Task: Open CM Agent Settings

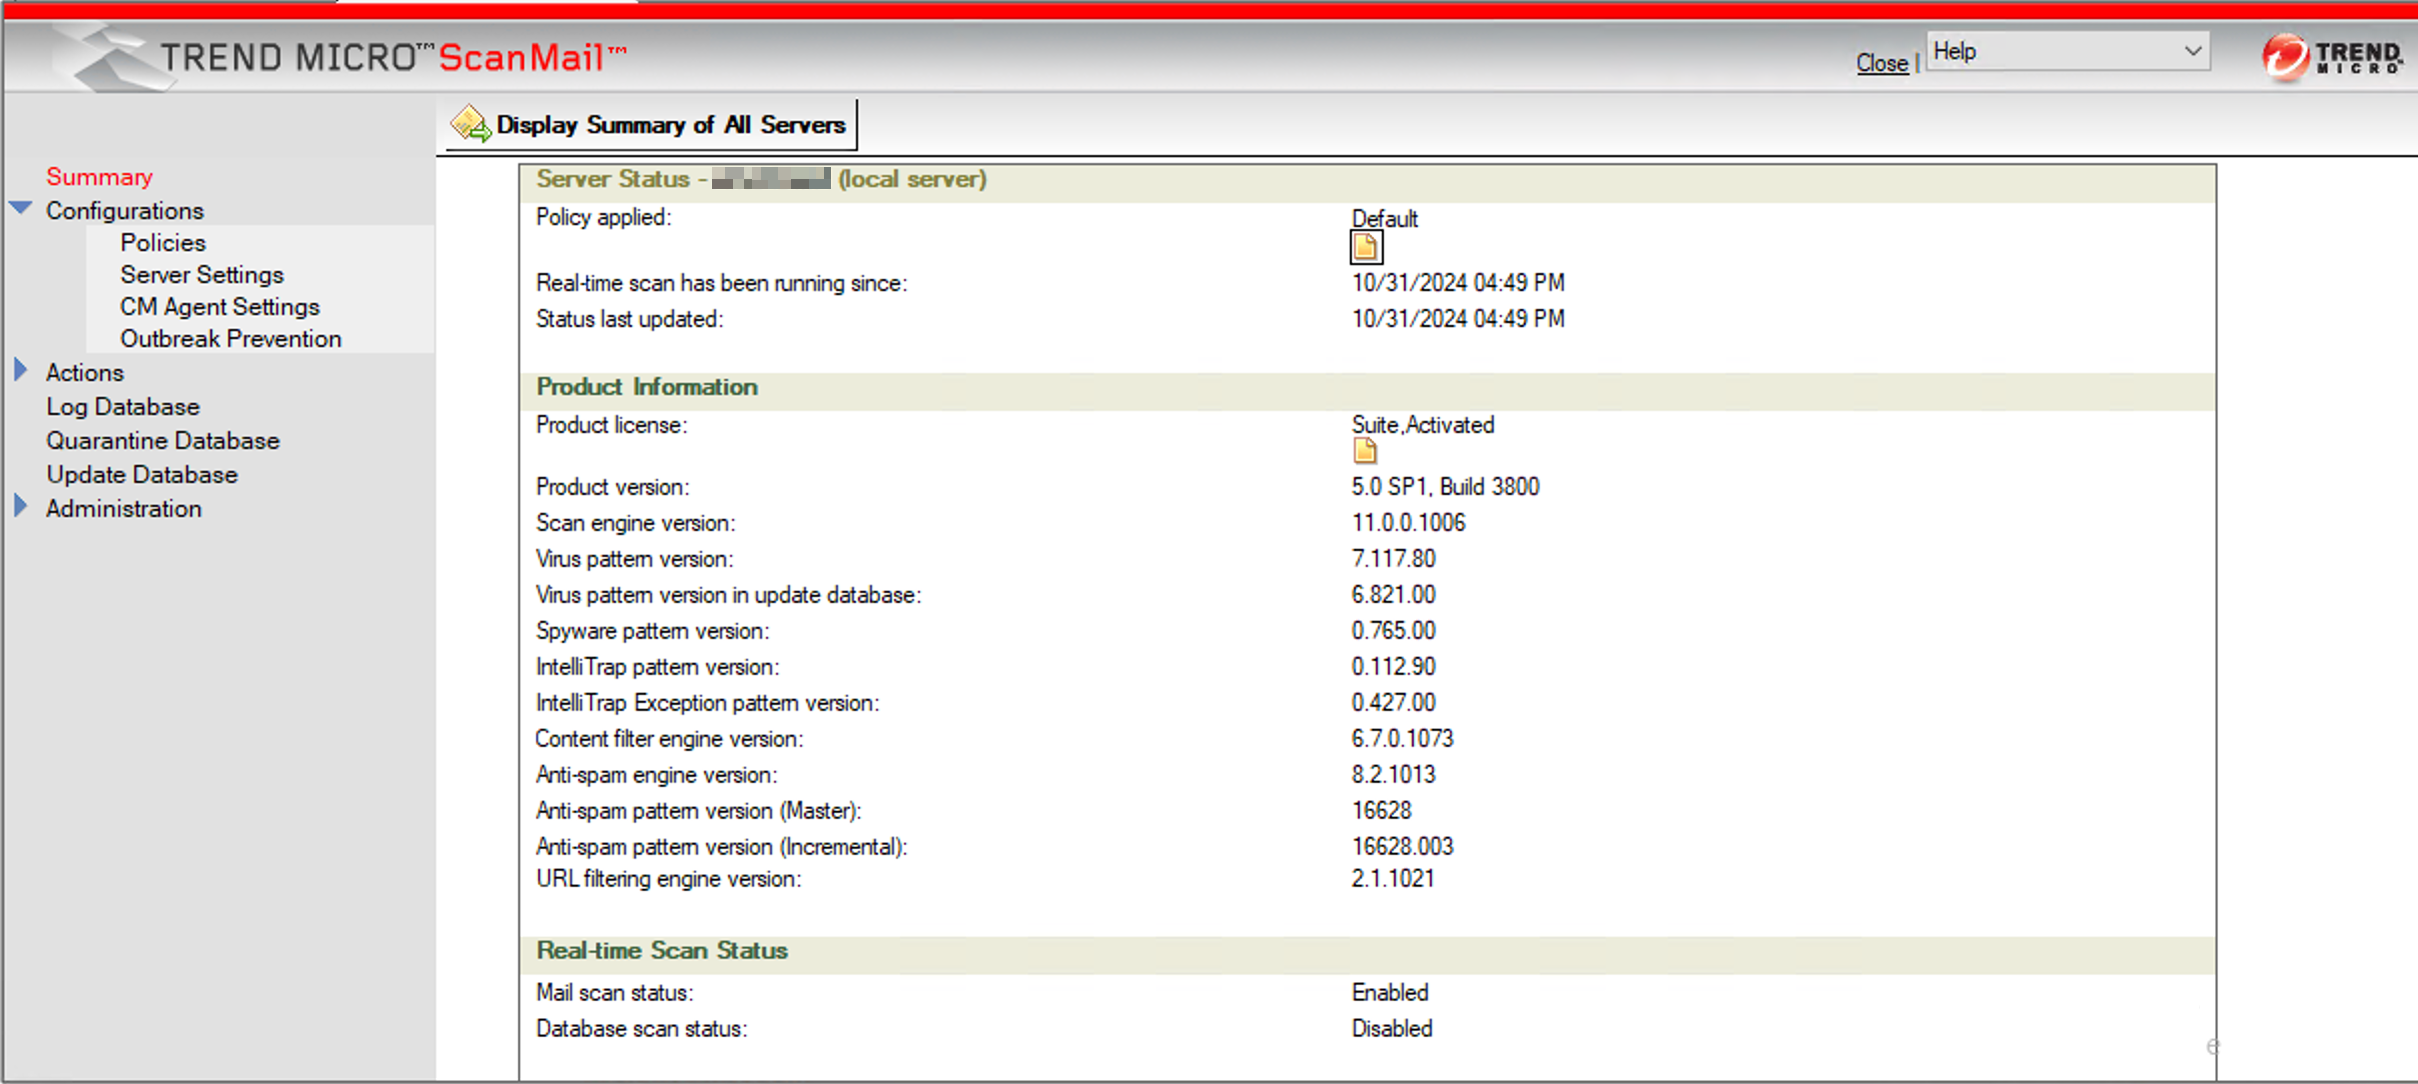Action: 220,307
